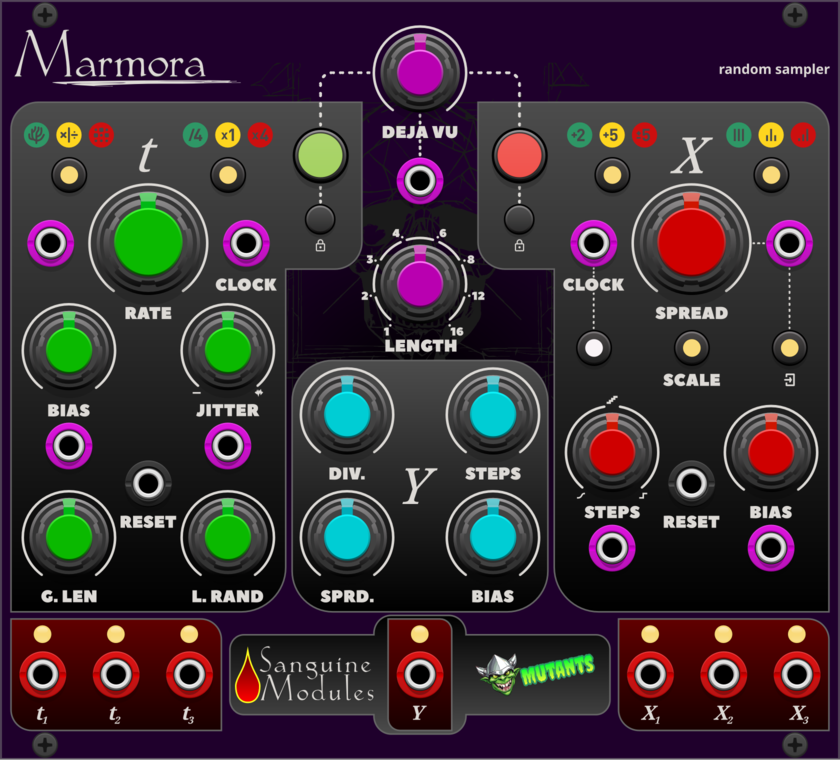
Task: Click the magenta DEJA VU knob
Action: pos(420,73)
